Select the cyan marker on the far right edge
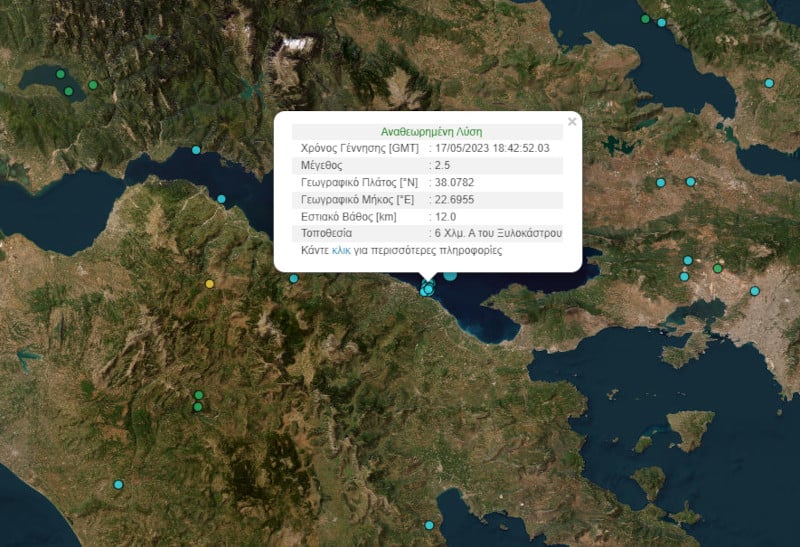This screenshot has width=800, height=547. click(x=769, y=83)
